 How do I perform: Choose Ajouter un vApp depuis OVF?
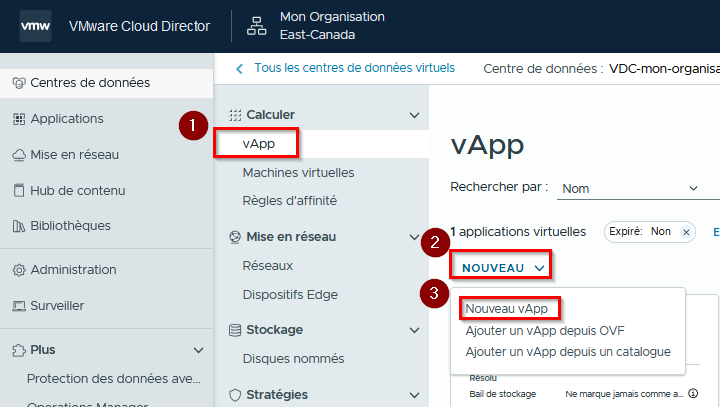[545, 331]
